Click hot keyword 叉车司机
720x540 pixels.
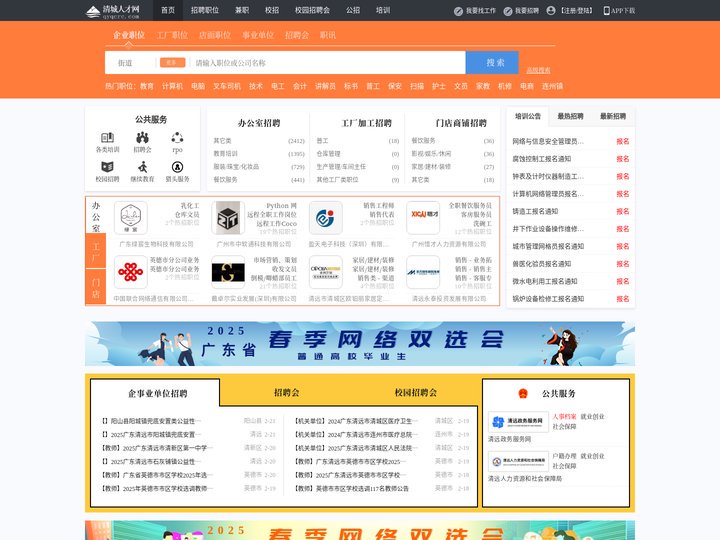coord(227,86)
